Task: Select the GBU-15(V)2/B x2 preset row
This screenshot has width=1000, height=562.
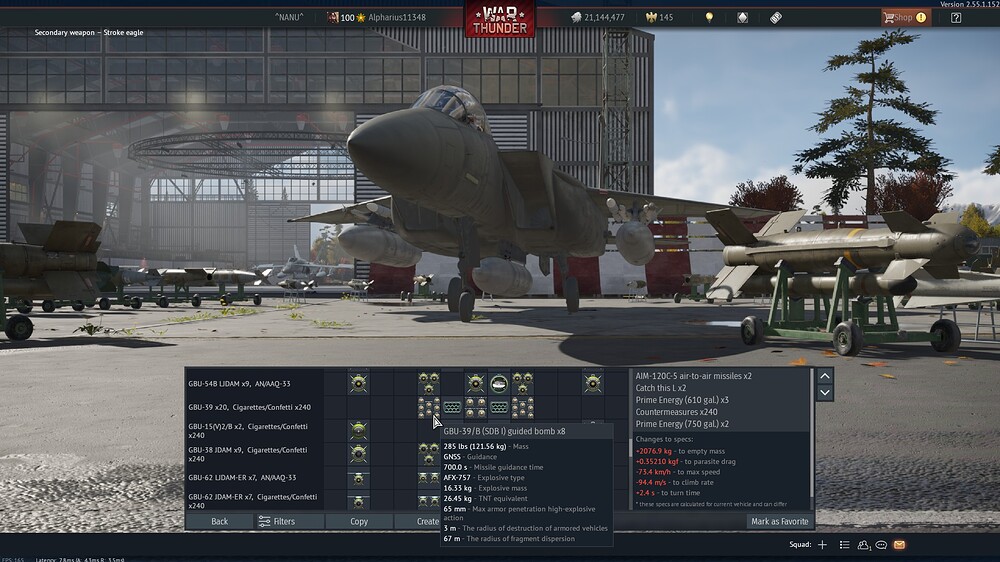Action: (x=255, y=431)
